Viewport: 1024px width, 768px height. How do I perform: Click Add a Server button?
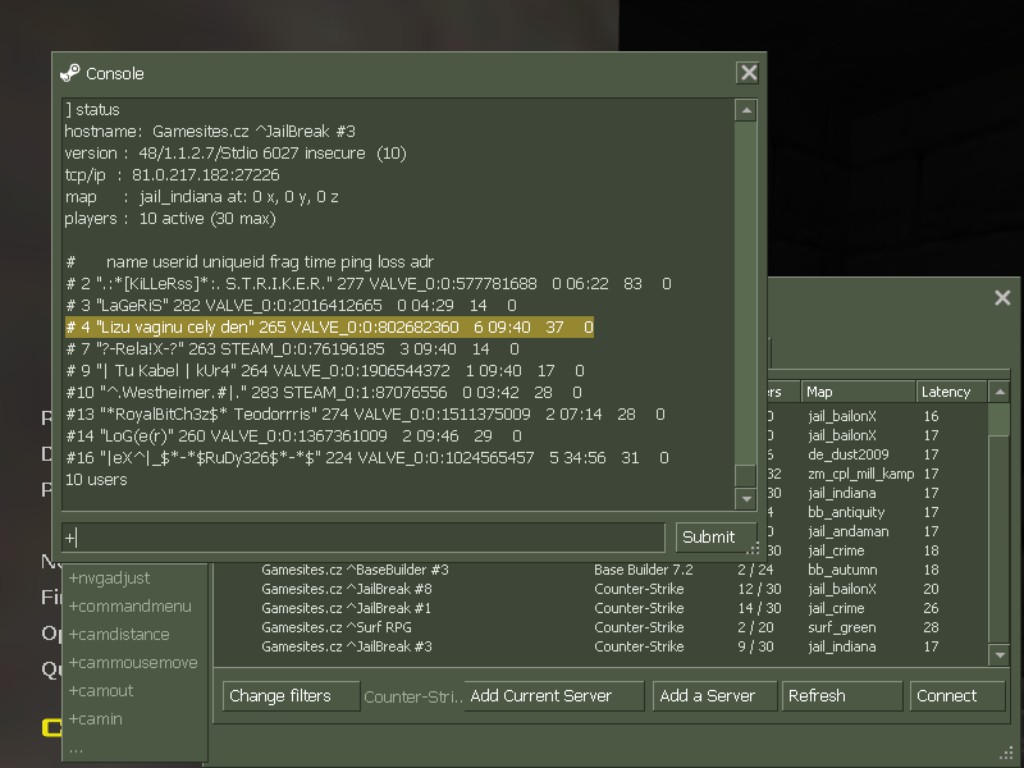tap(714, 696)
